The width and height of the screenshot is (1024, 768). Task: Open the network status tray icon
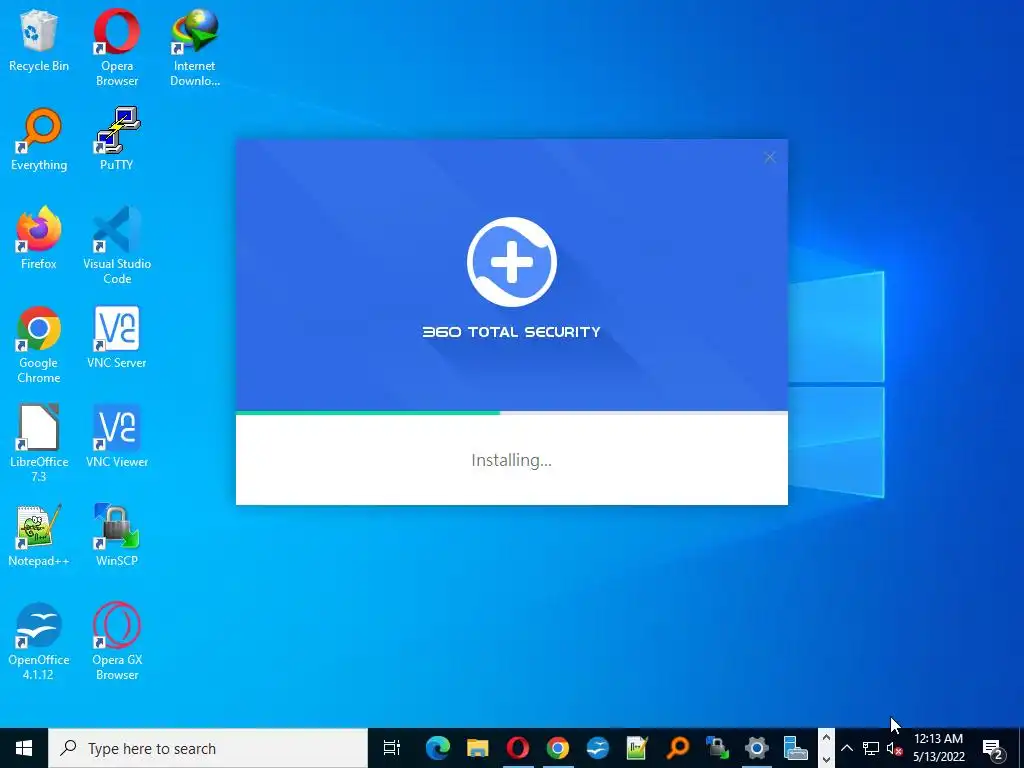coord(871,748)
